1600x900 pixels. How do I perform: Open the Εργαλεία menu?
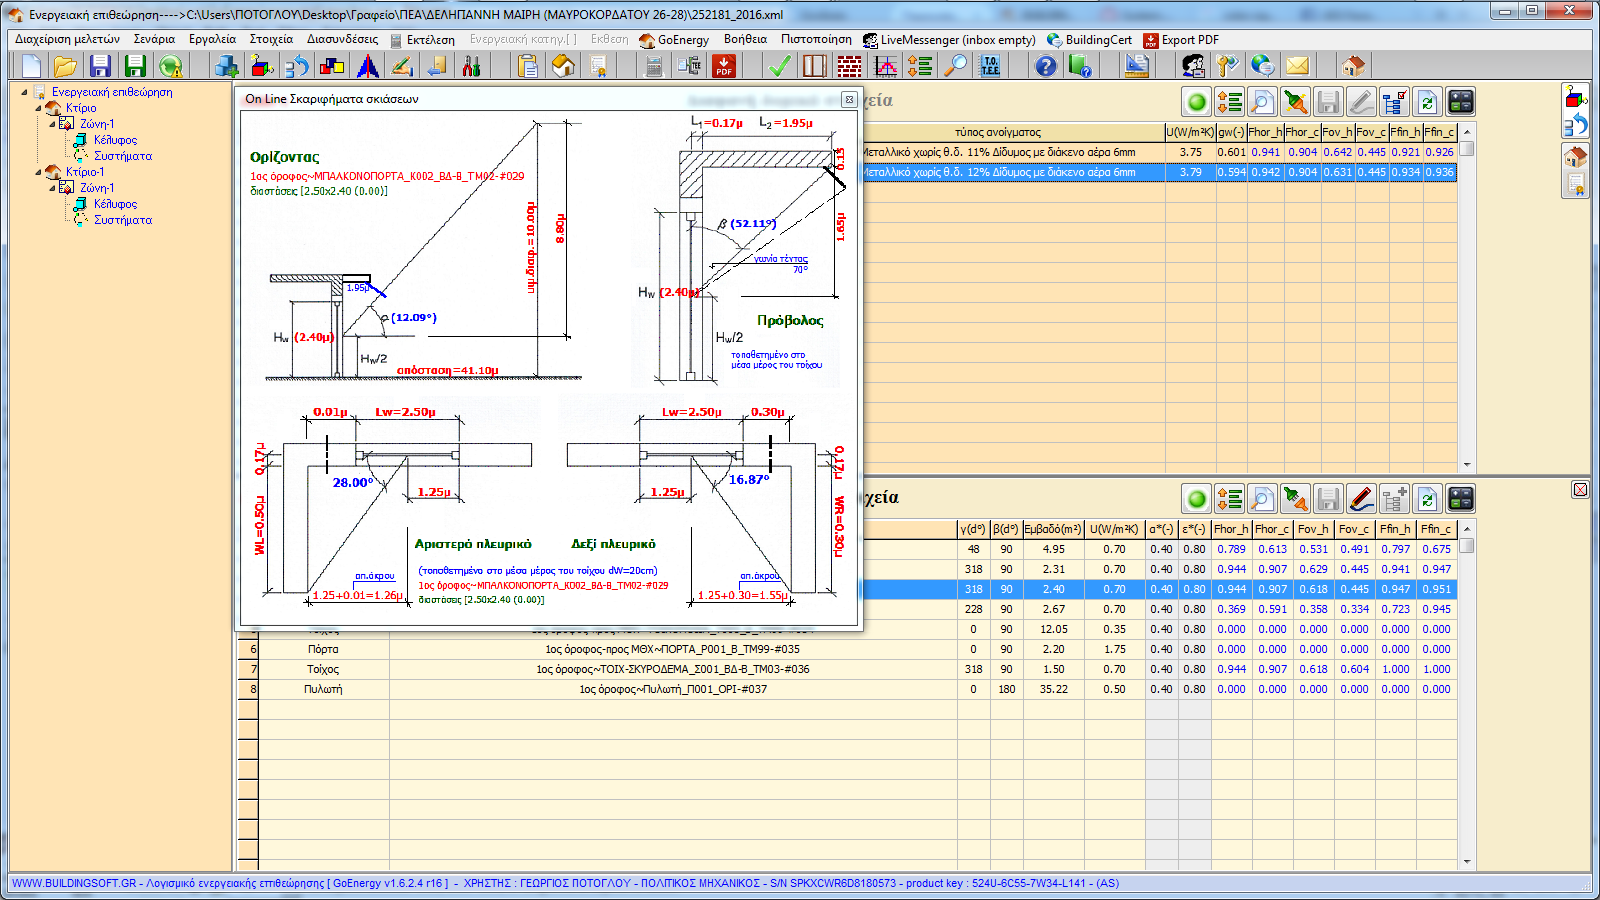(212, 40)
